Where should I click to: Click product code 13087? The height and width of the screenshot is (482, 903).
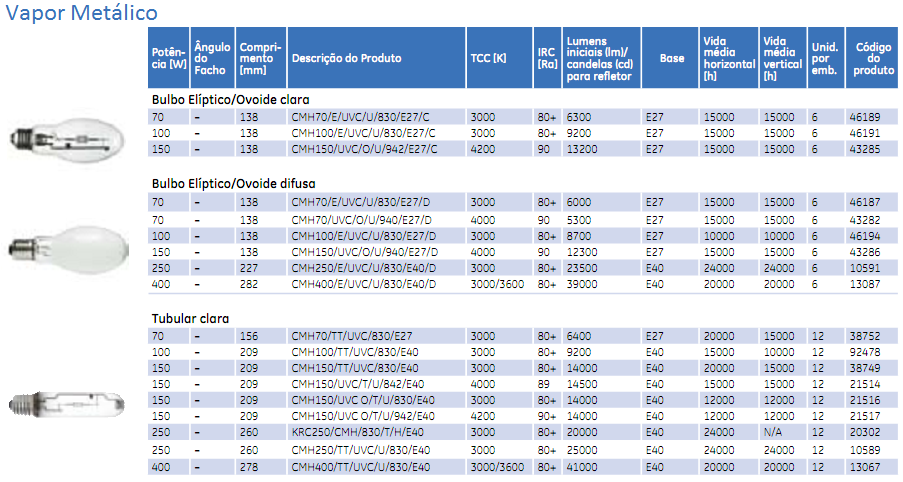point(864,284)
